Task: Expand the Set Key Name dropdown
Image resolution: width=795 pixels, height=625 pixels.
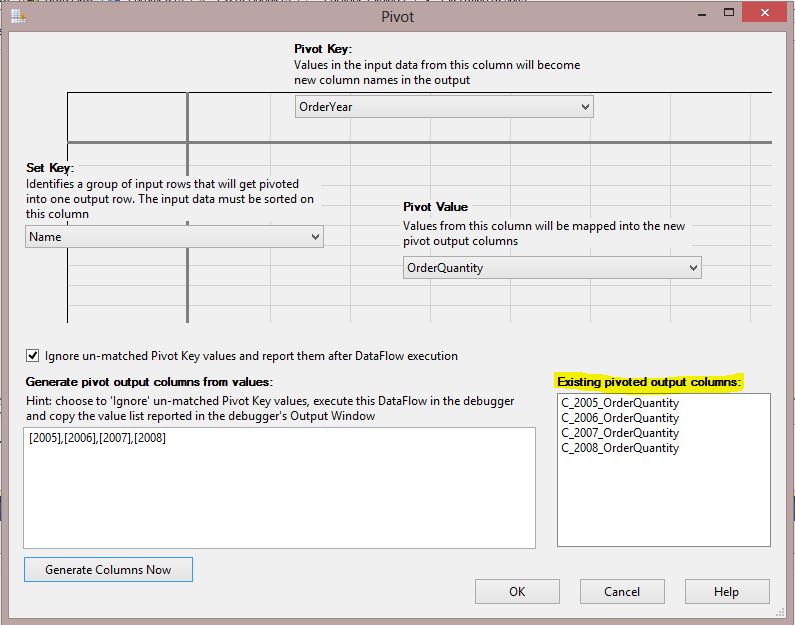Action: click(174, 237)
